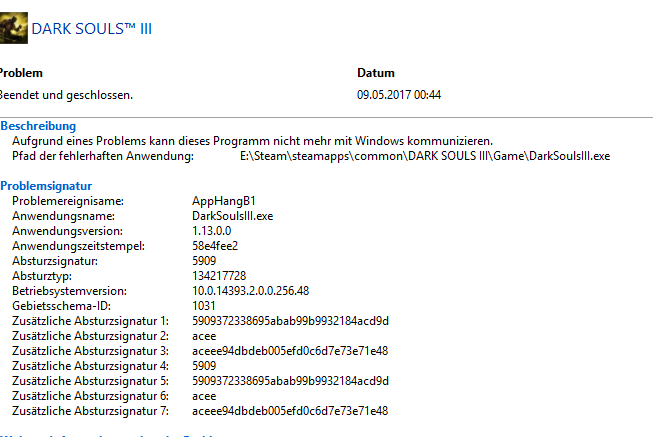Click the Problemereignisame label
The image size is (653, 437).
68,201
